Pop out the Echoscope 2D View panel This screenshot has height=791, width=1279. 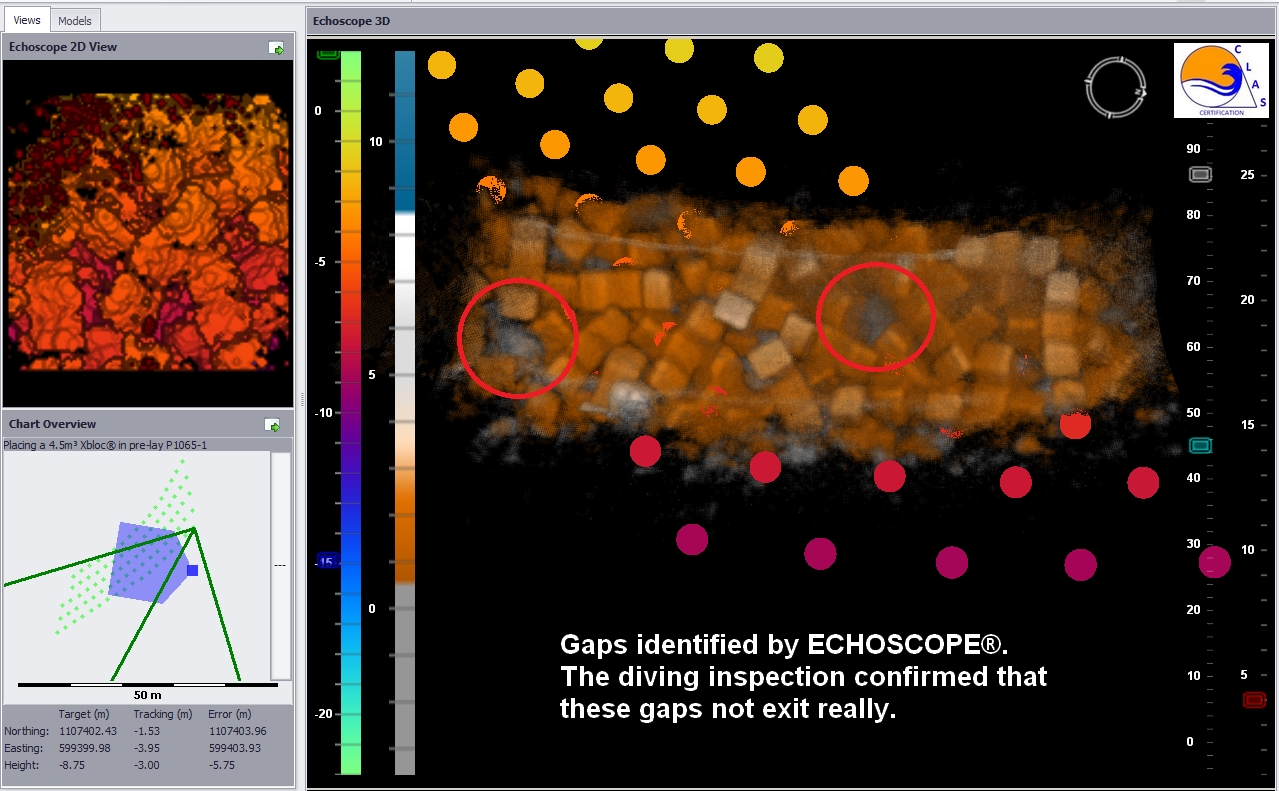(x=276, y=47)
